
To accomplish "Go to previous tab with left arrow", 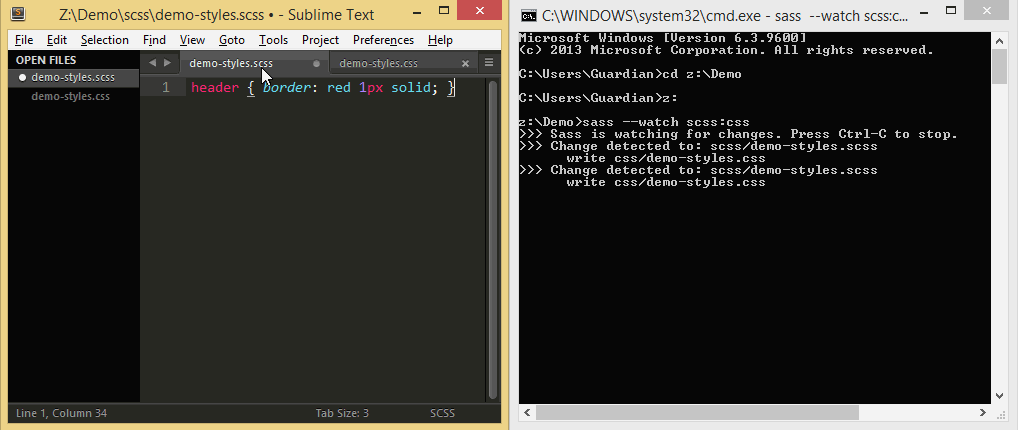I will click(153, 63).
